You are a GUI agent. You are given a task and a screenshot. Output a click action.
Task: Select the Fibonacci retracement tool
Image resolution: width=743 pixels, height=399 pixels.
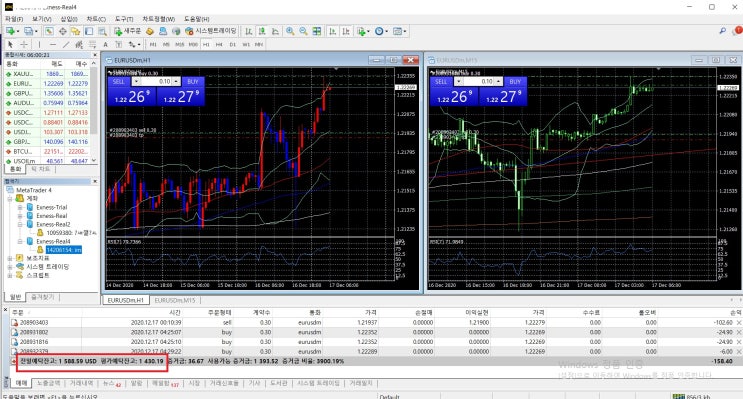click(92, 44)
